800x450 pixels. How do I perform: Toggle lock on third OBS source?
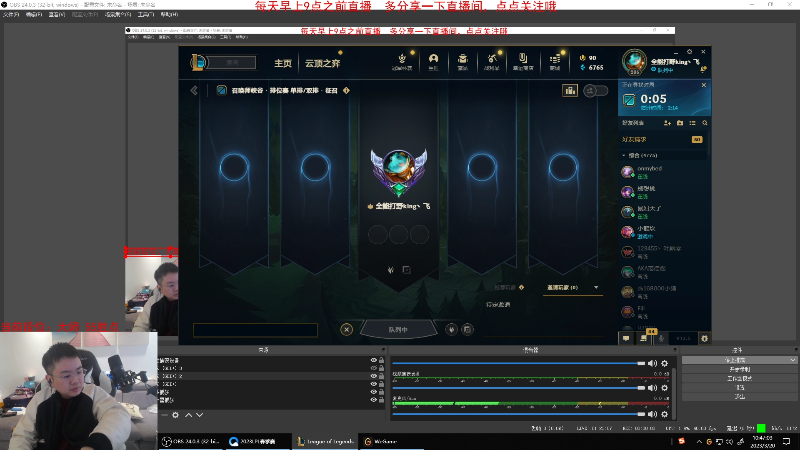(381, 376)
